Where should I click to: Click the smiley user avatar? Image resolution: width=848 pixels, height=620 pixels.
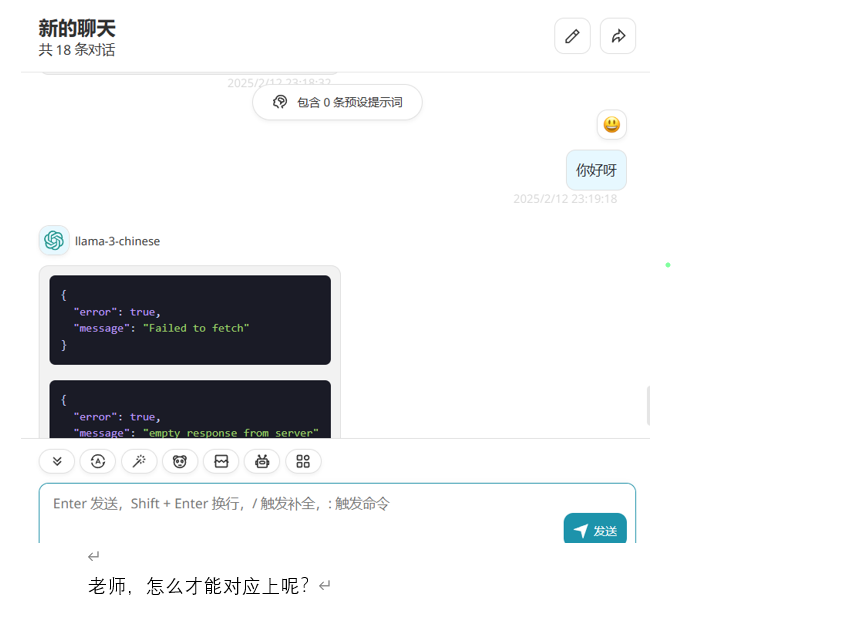612,125
